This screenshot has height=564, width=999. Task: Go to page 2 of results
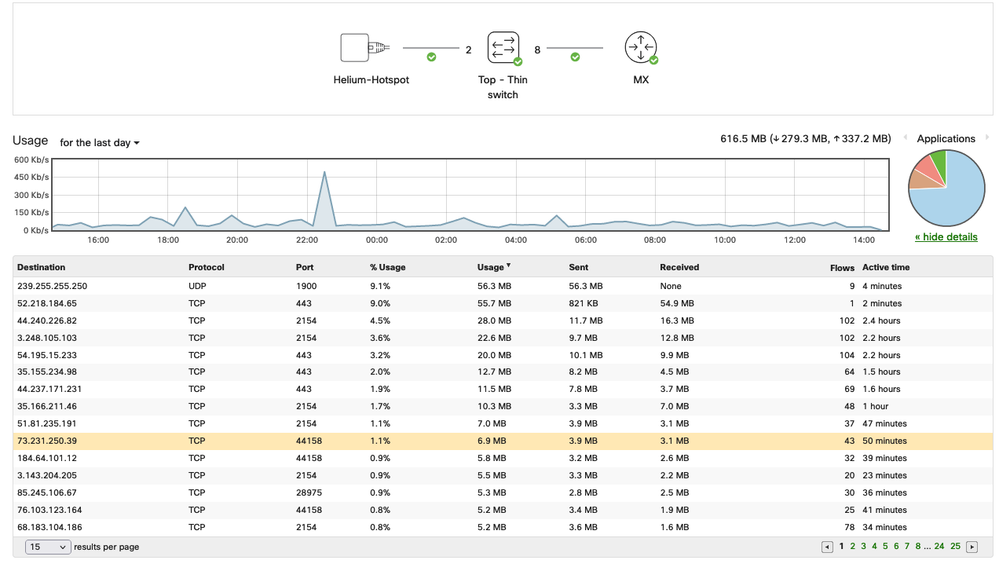pos(852,546)
